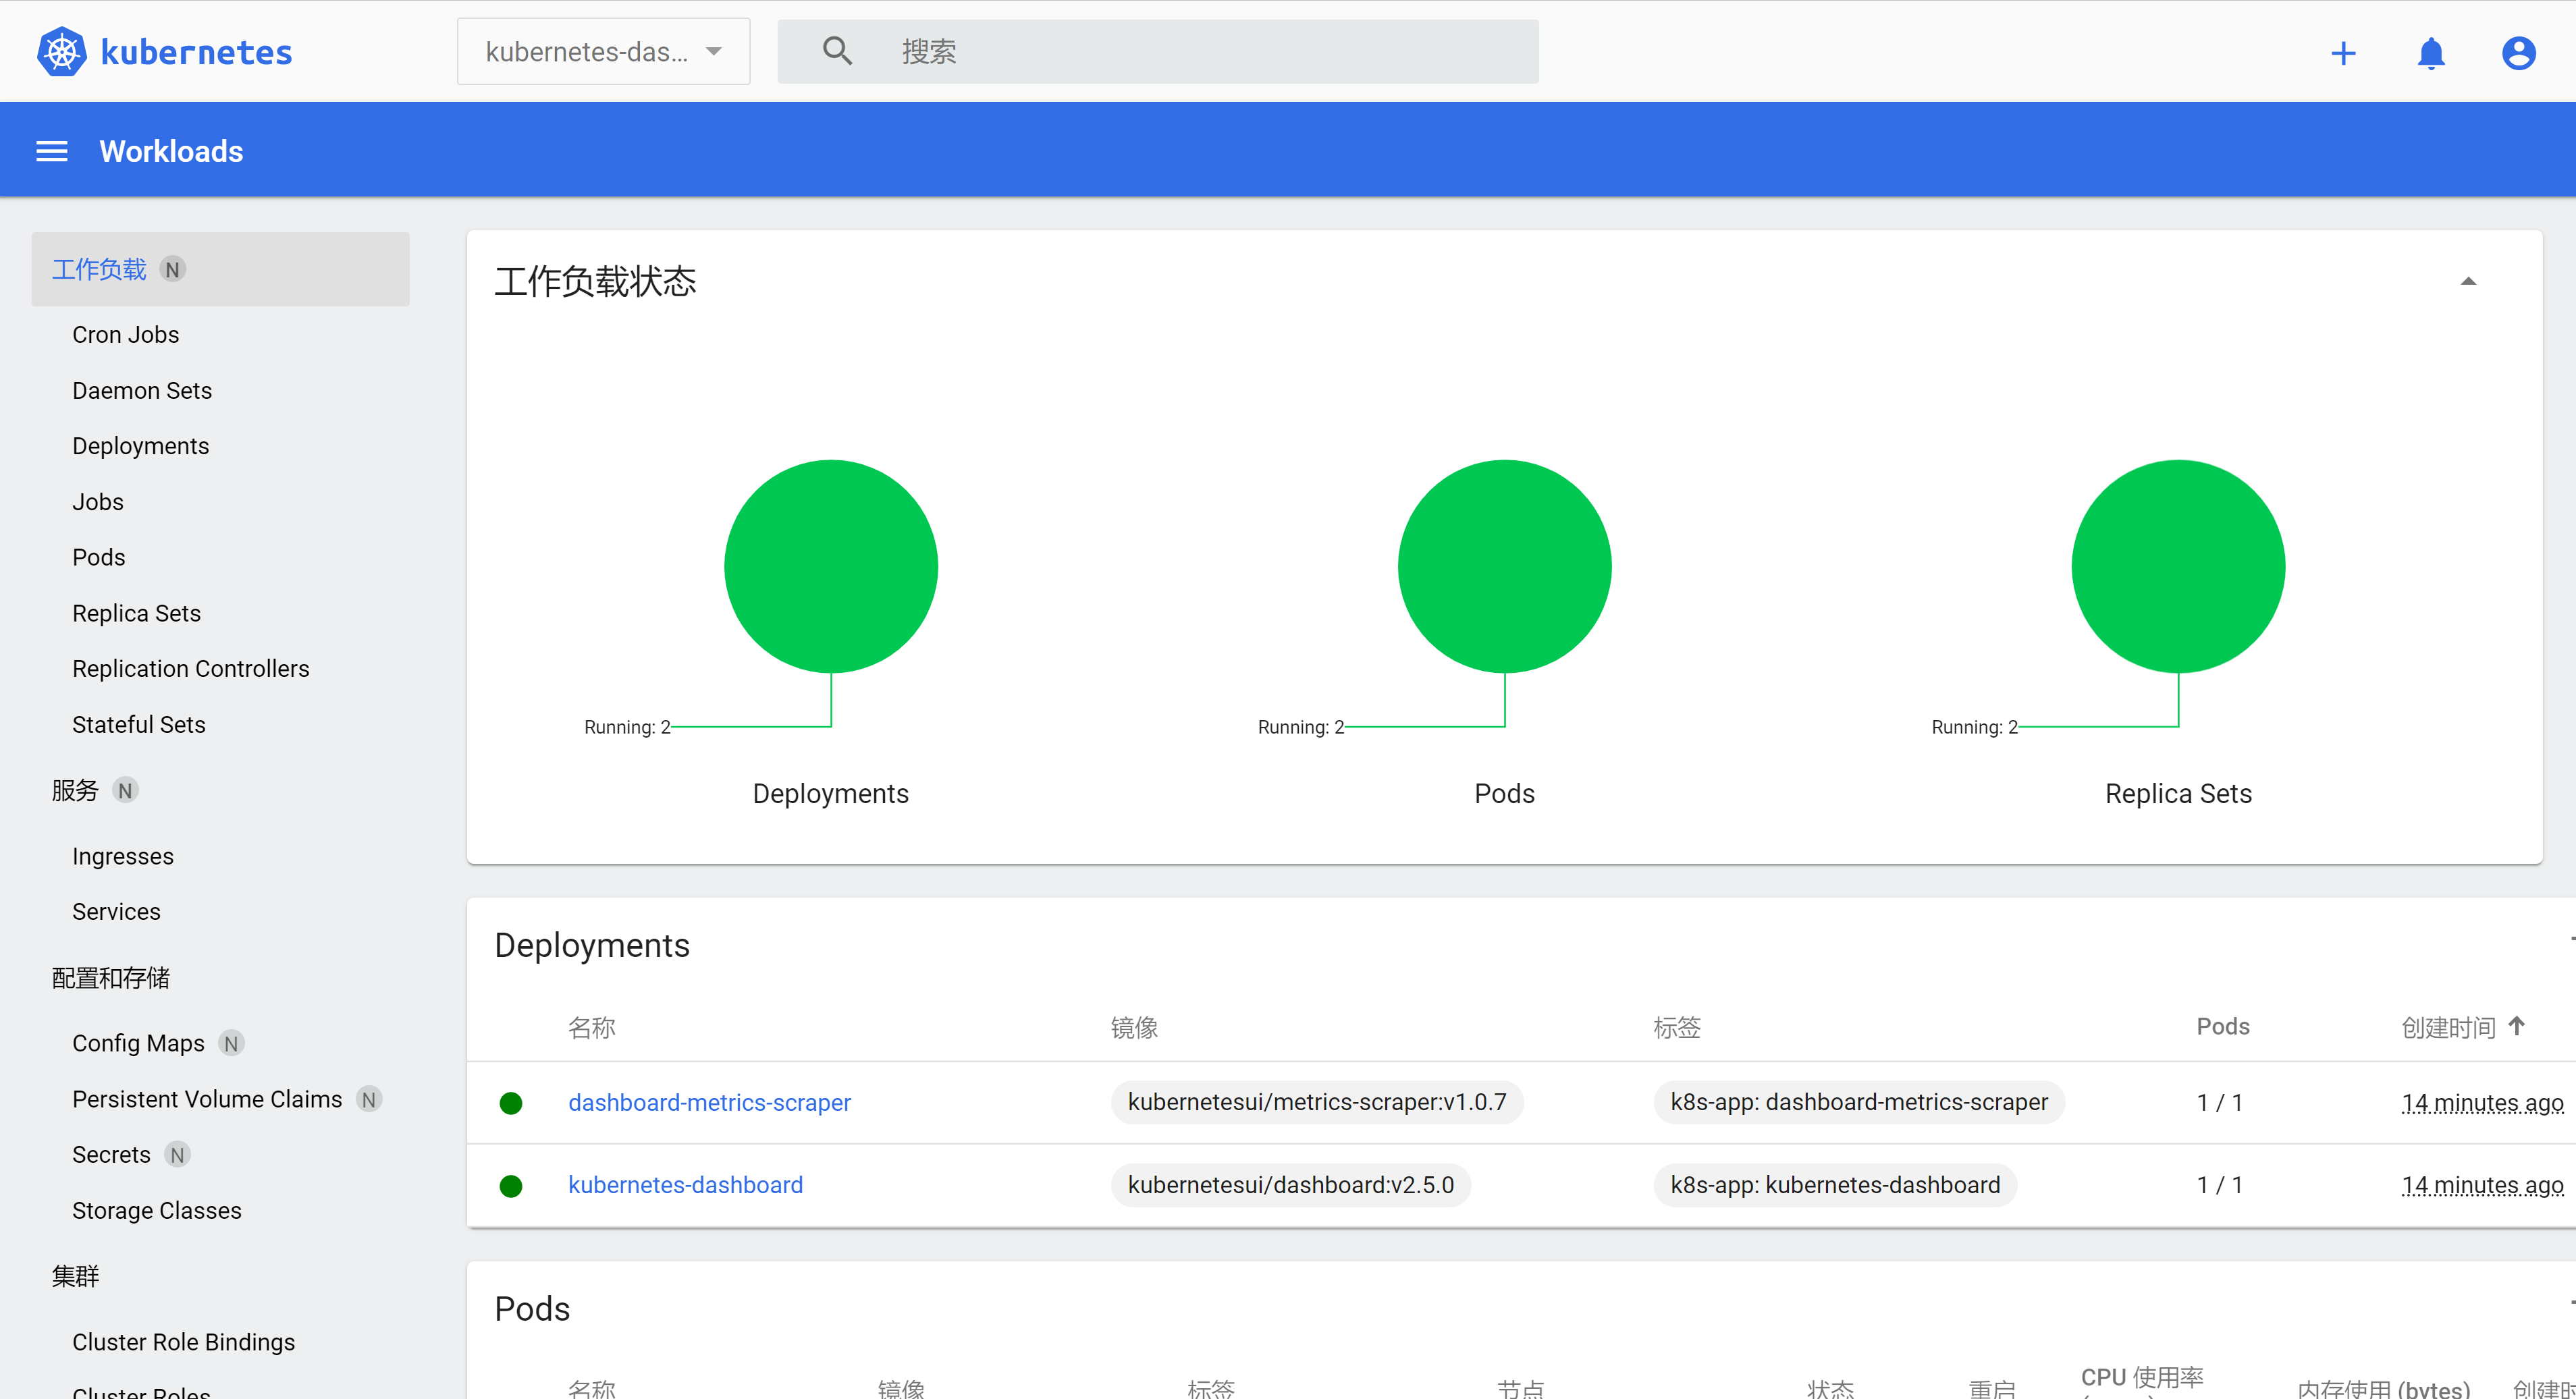
Task: Click the Kubernetes helm logo icon
Action: tap(62, 52)
